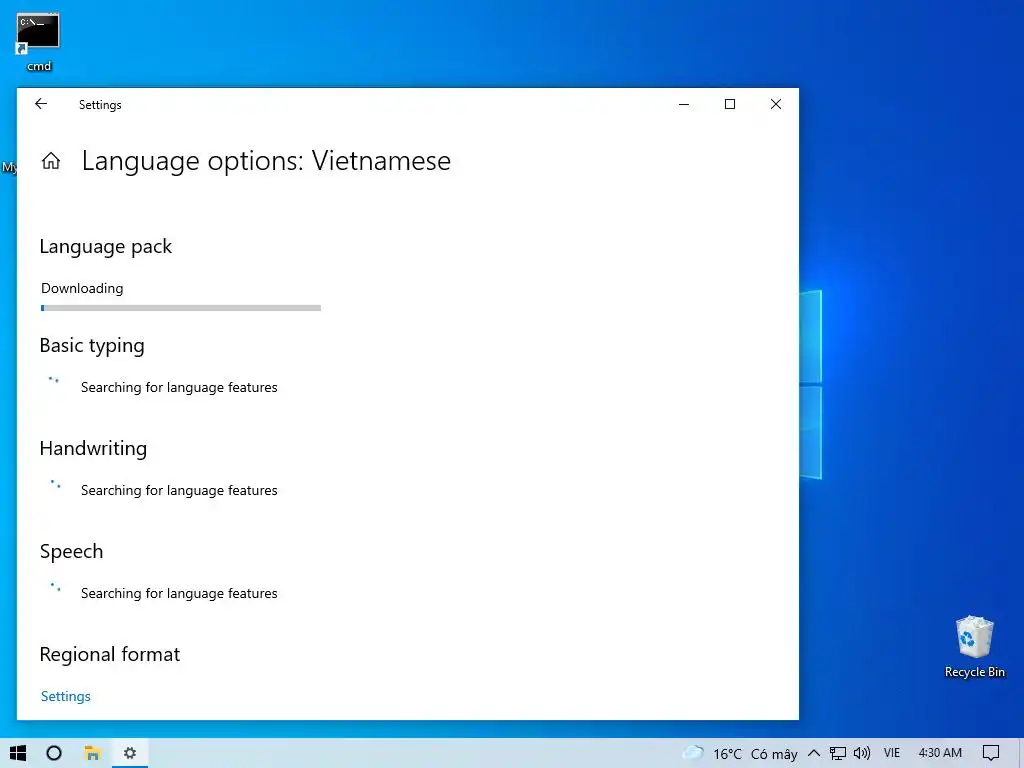The height and width of the screenshot is (768, 1024).
Task: Click 'Searching for language features' under Basic typing
Action: coord(179,387)
